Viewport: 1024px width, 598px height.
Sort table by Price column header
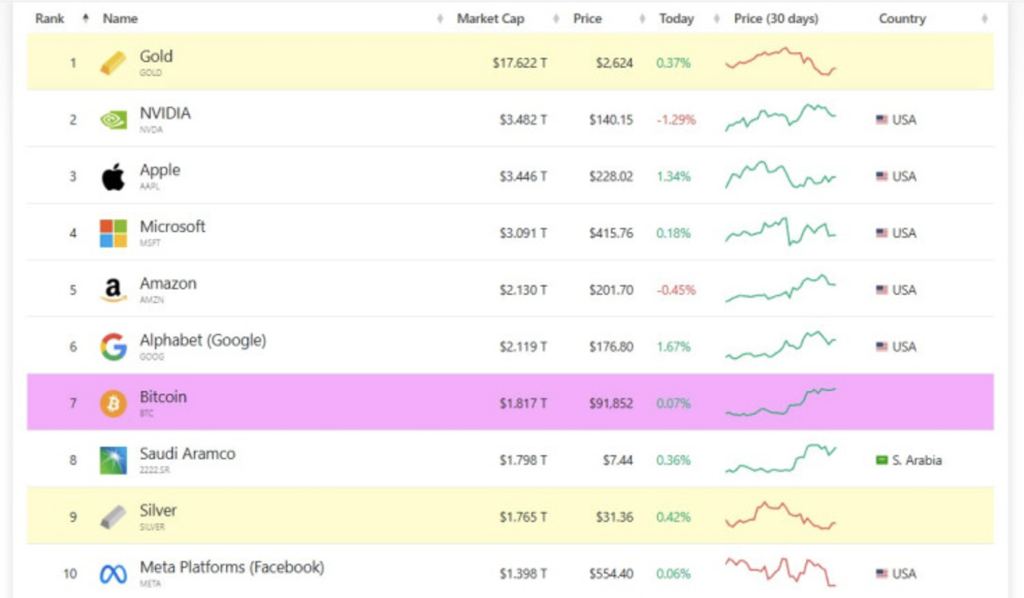[x=587, y=18]
